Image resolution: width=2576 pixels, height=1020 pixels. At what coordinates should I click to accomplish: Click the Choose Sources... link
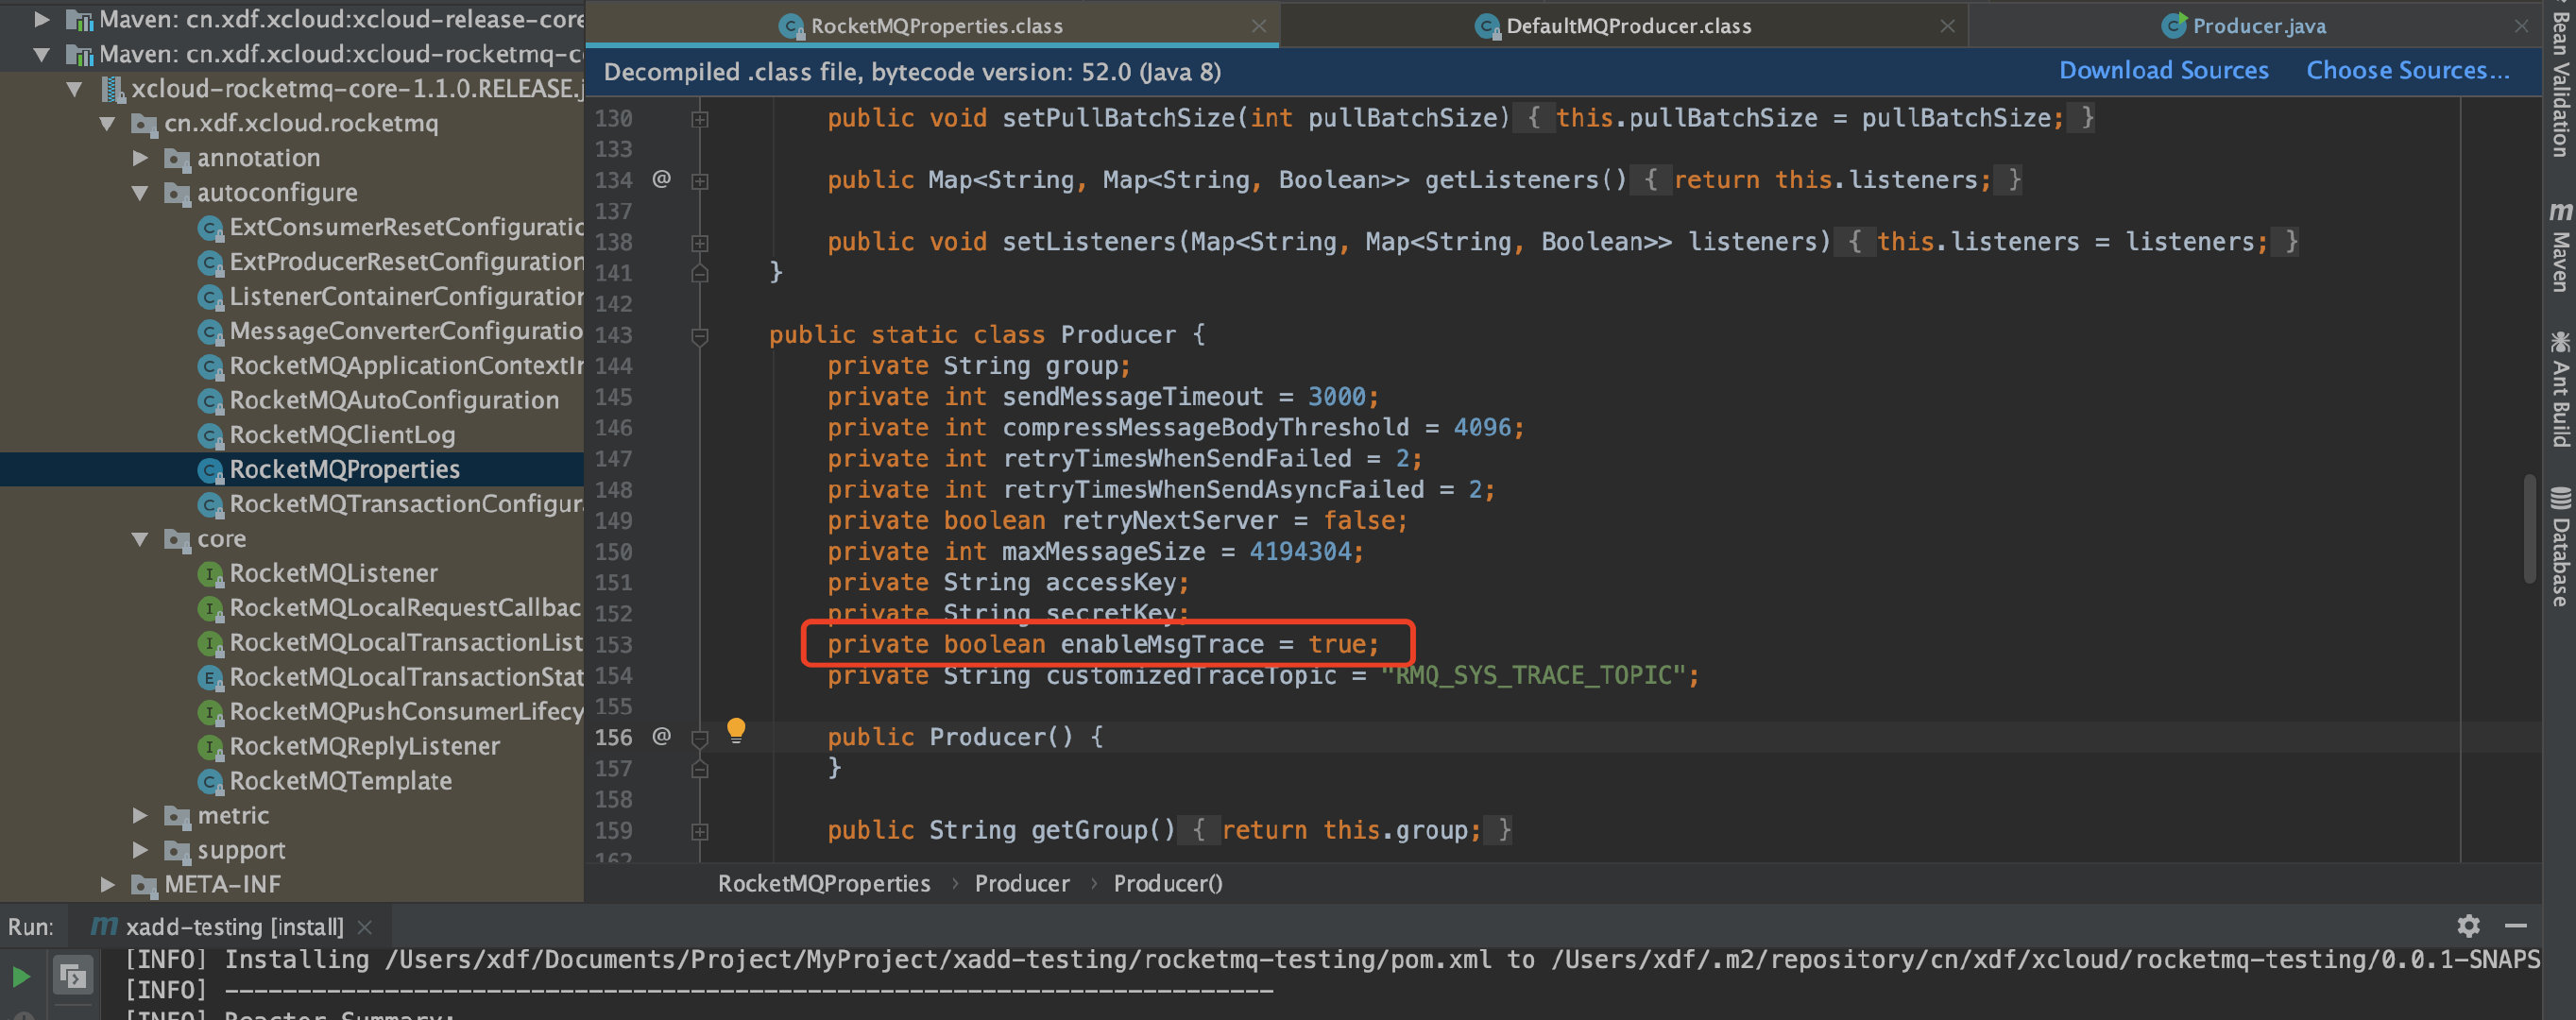2407,71
